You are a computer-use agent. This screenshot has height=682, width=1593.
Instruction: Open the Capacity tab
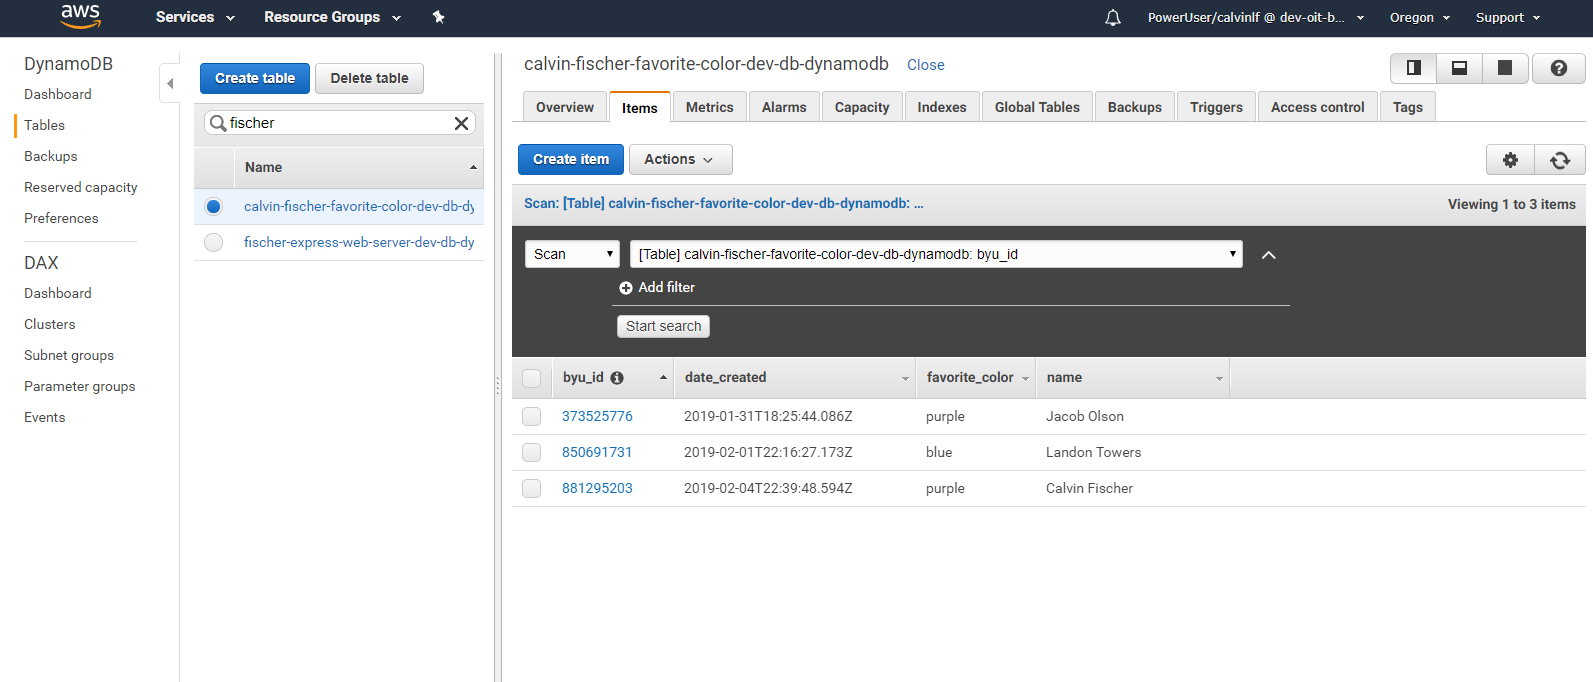click(x=862, y=107)
